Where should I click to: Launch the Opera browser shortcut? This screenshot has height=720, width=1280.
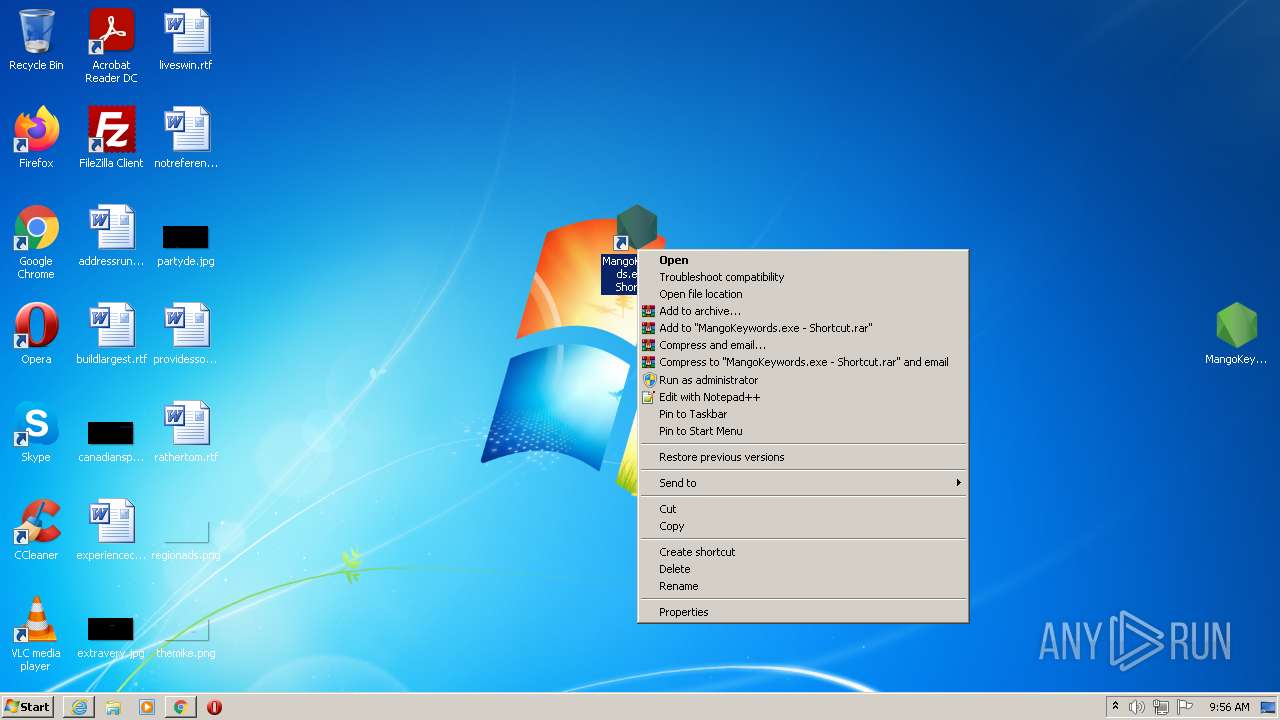36,334
